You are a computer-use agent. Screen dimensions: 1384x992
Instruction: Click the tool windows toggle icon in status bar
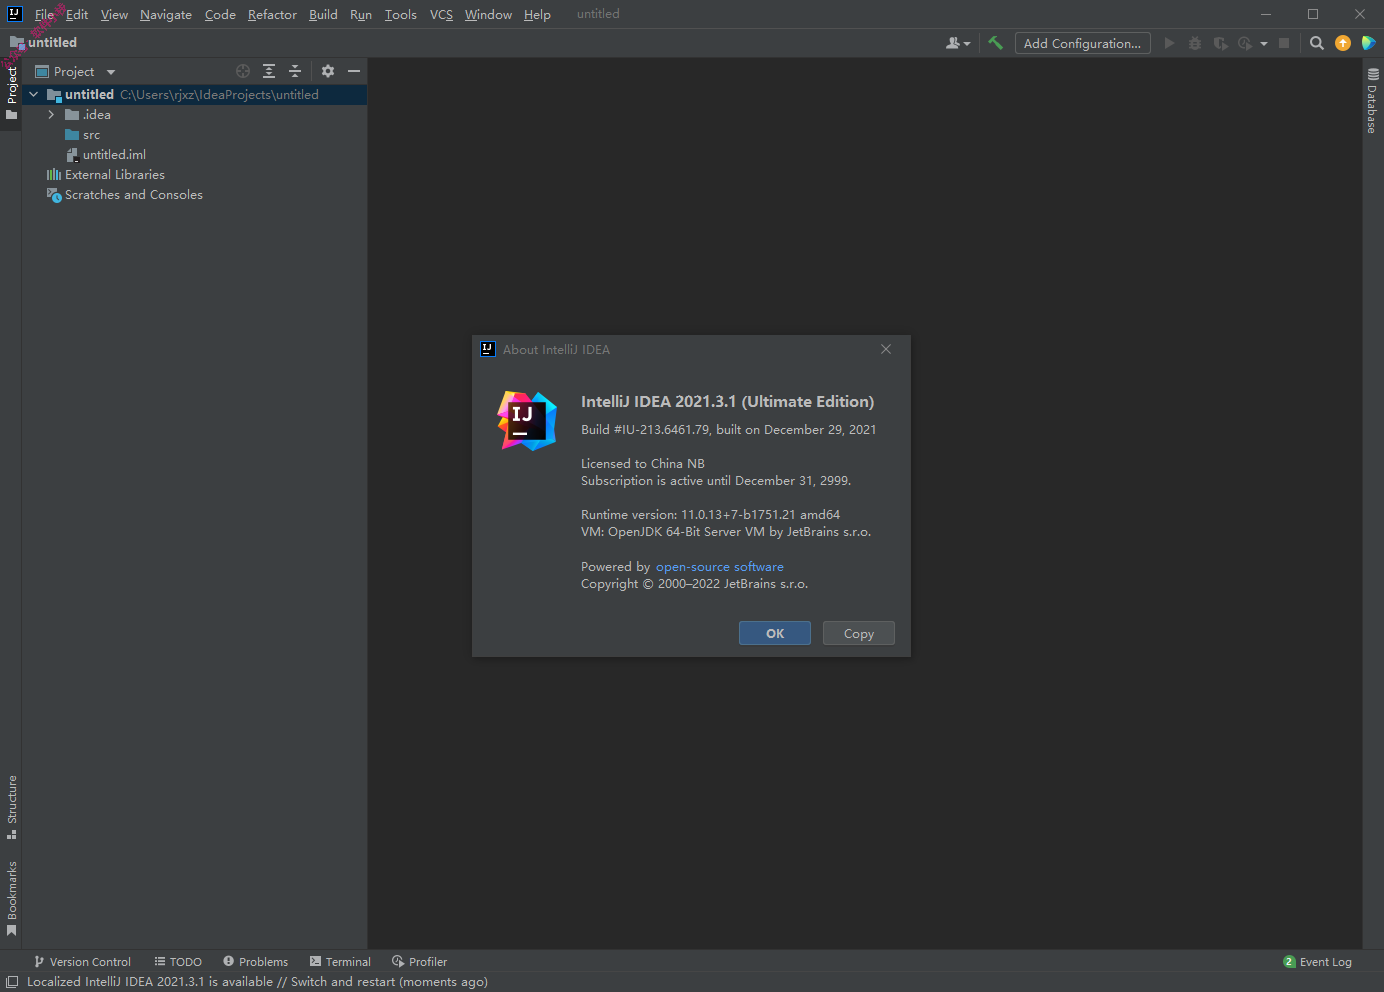[x=12, y=982]
